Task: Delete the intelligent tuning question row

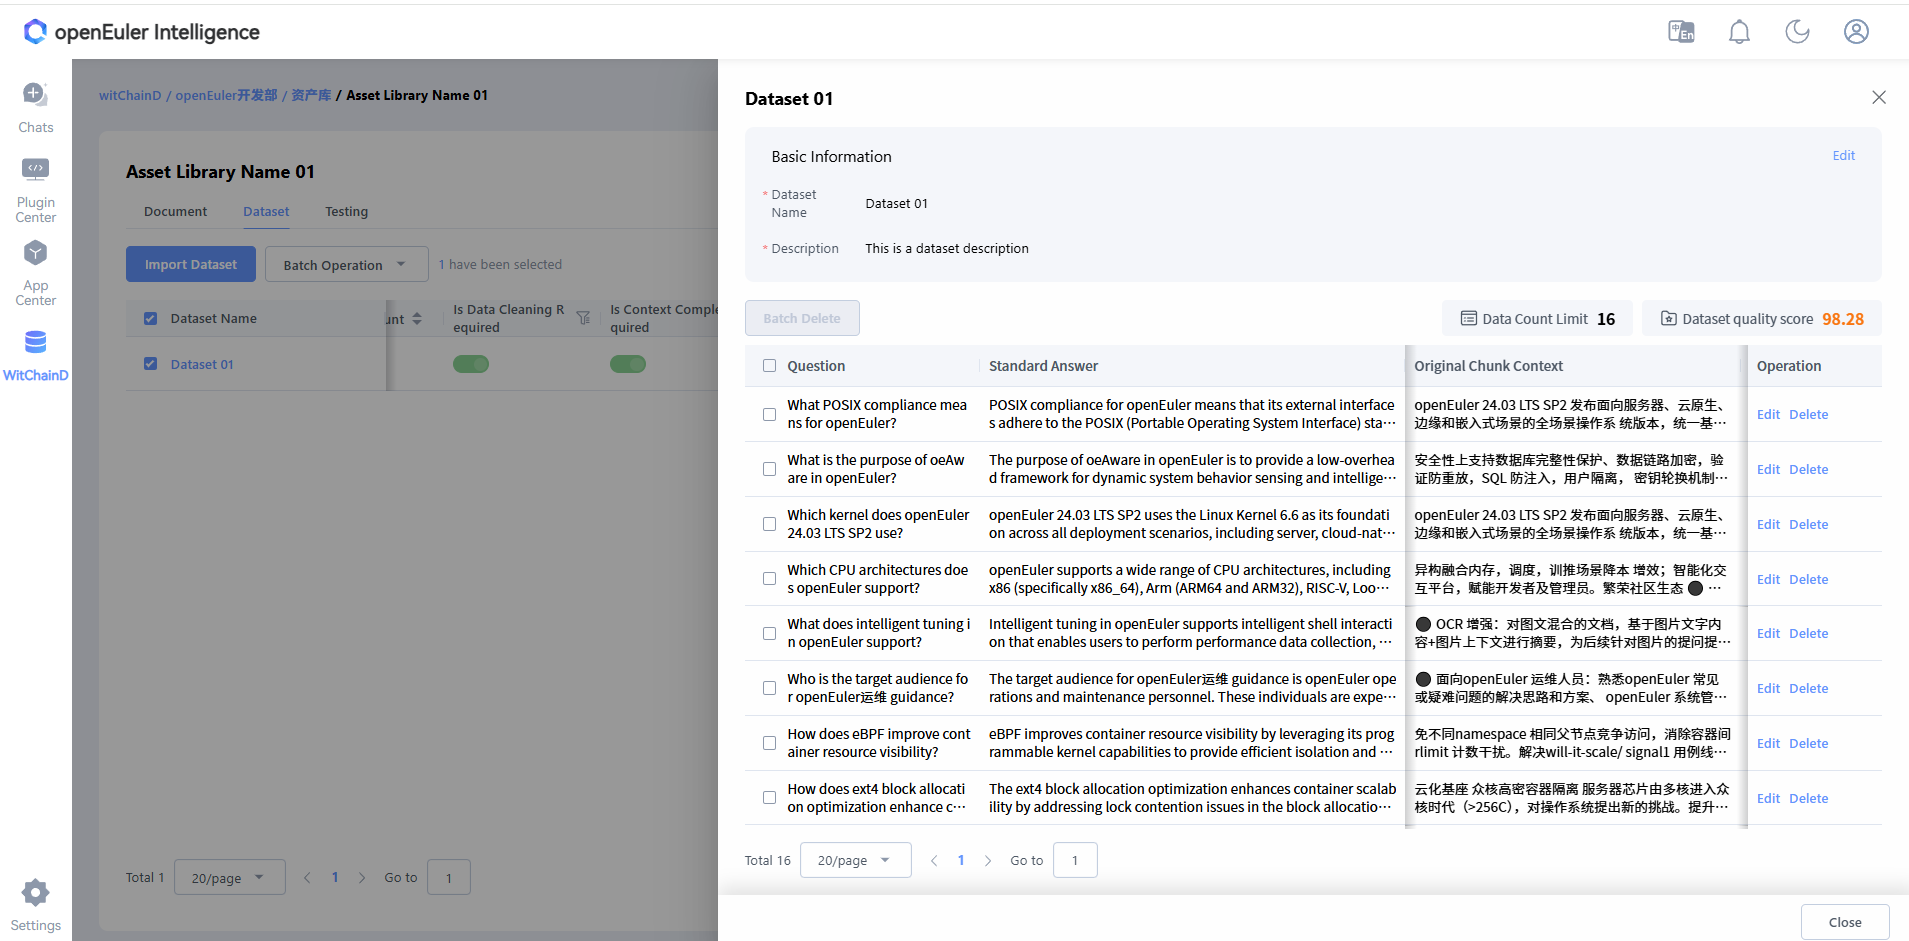Action: click(1808, 633)
